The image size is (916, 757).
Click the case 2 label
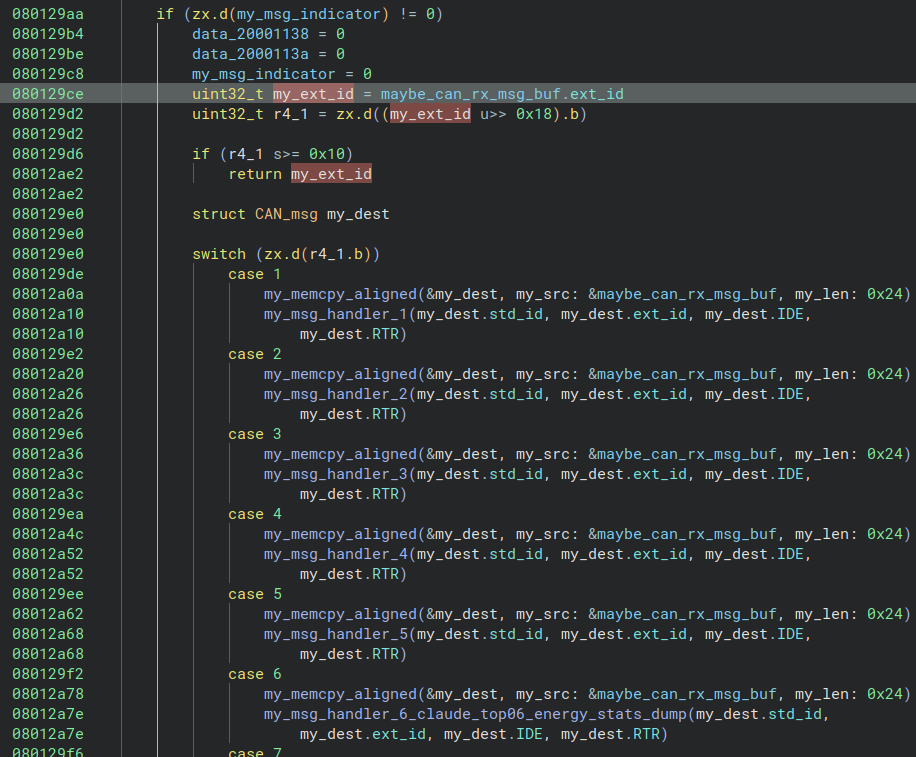coord(255,354)
